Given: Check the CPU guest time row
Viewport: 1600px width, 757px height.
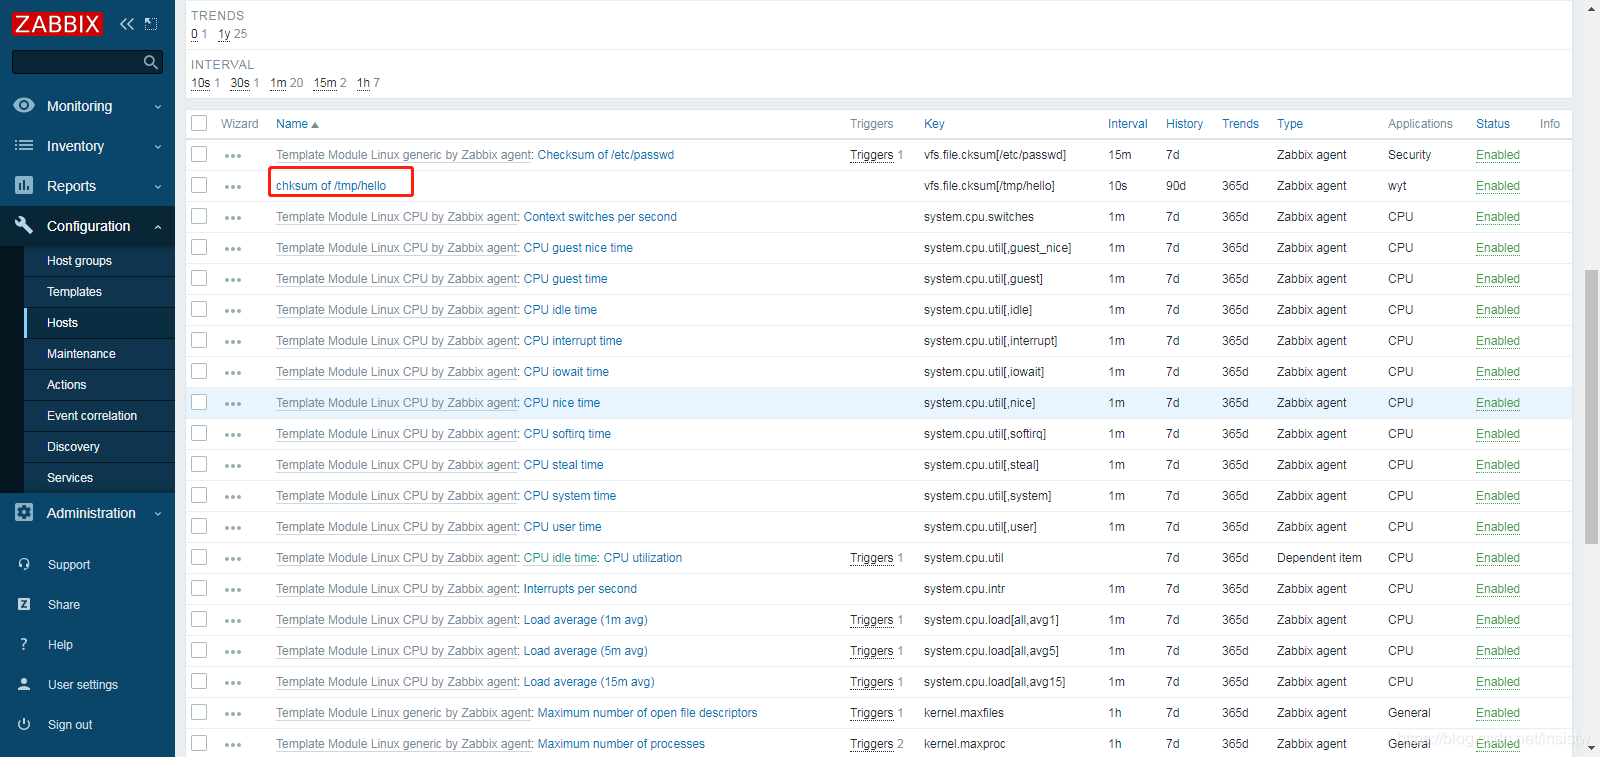Looking at the screenshot, I should click(199, 278).
